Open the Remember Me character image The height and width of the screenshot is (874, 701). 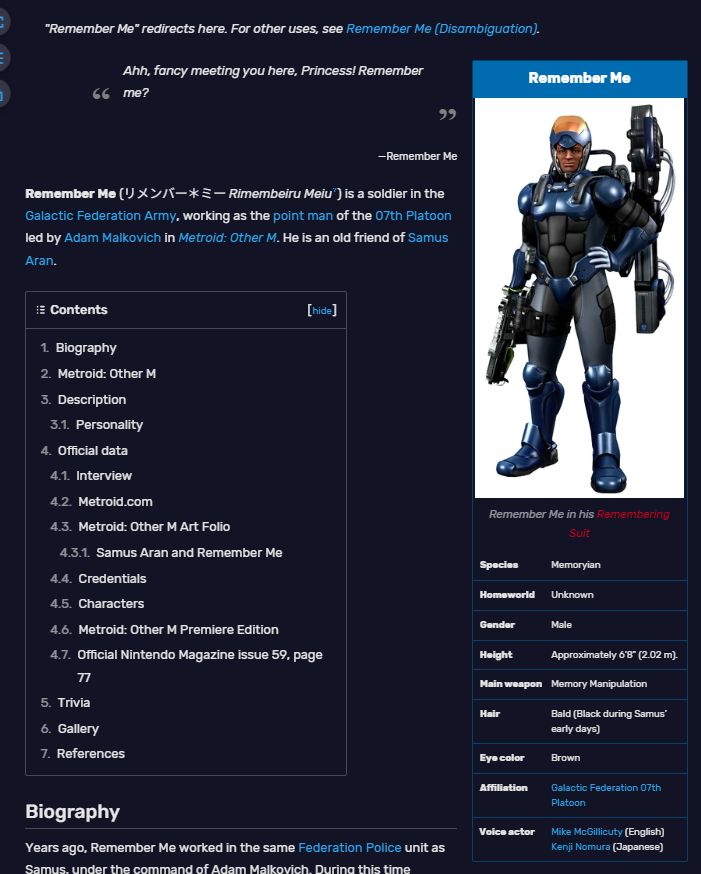(x=579, y=298)
